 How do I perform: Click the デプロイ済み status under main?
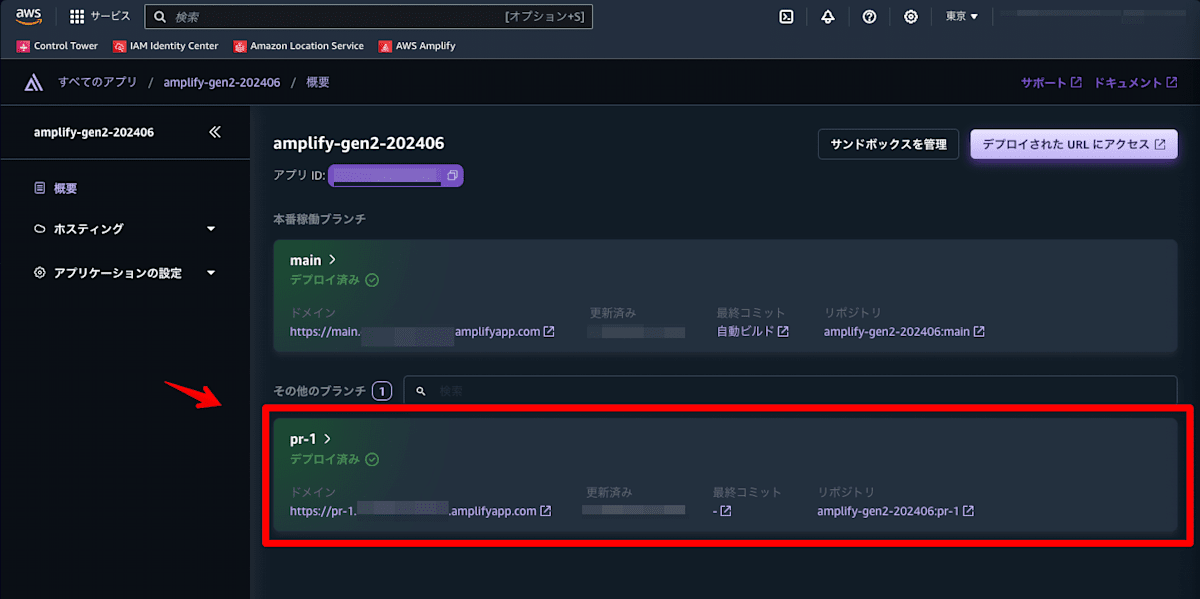click(x=334, y=280)
